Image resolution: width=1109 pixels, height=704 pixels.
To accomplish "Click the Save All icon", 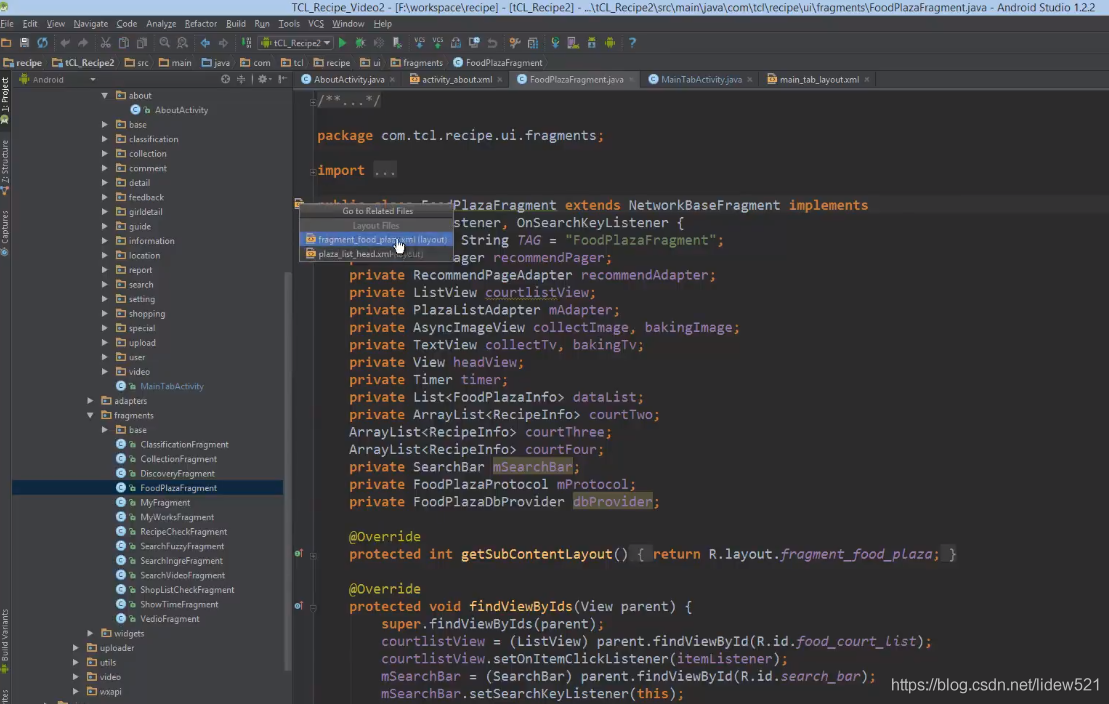I will point(24,43).
